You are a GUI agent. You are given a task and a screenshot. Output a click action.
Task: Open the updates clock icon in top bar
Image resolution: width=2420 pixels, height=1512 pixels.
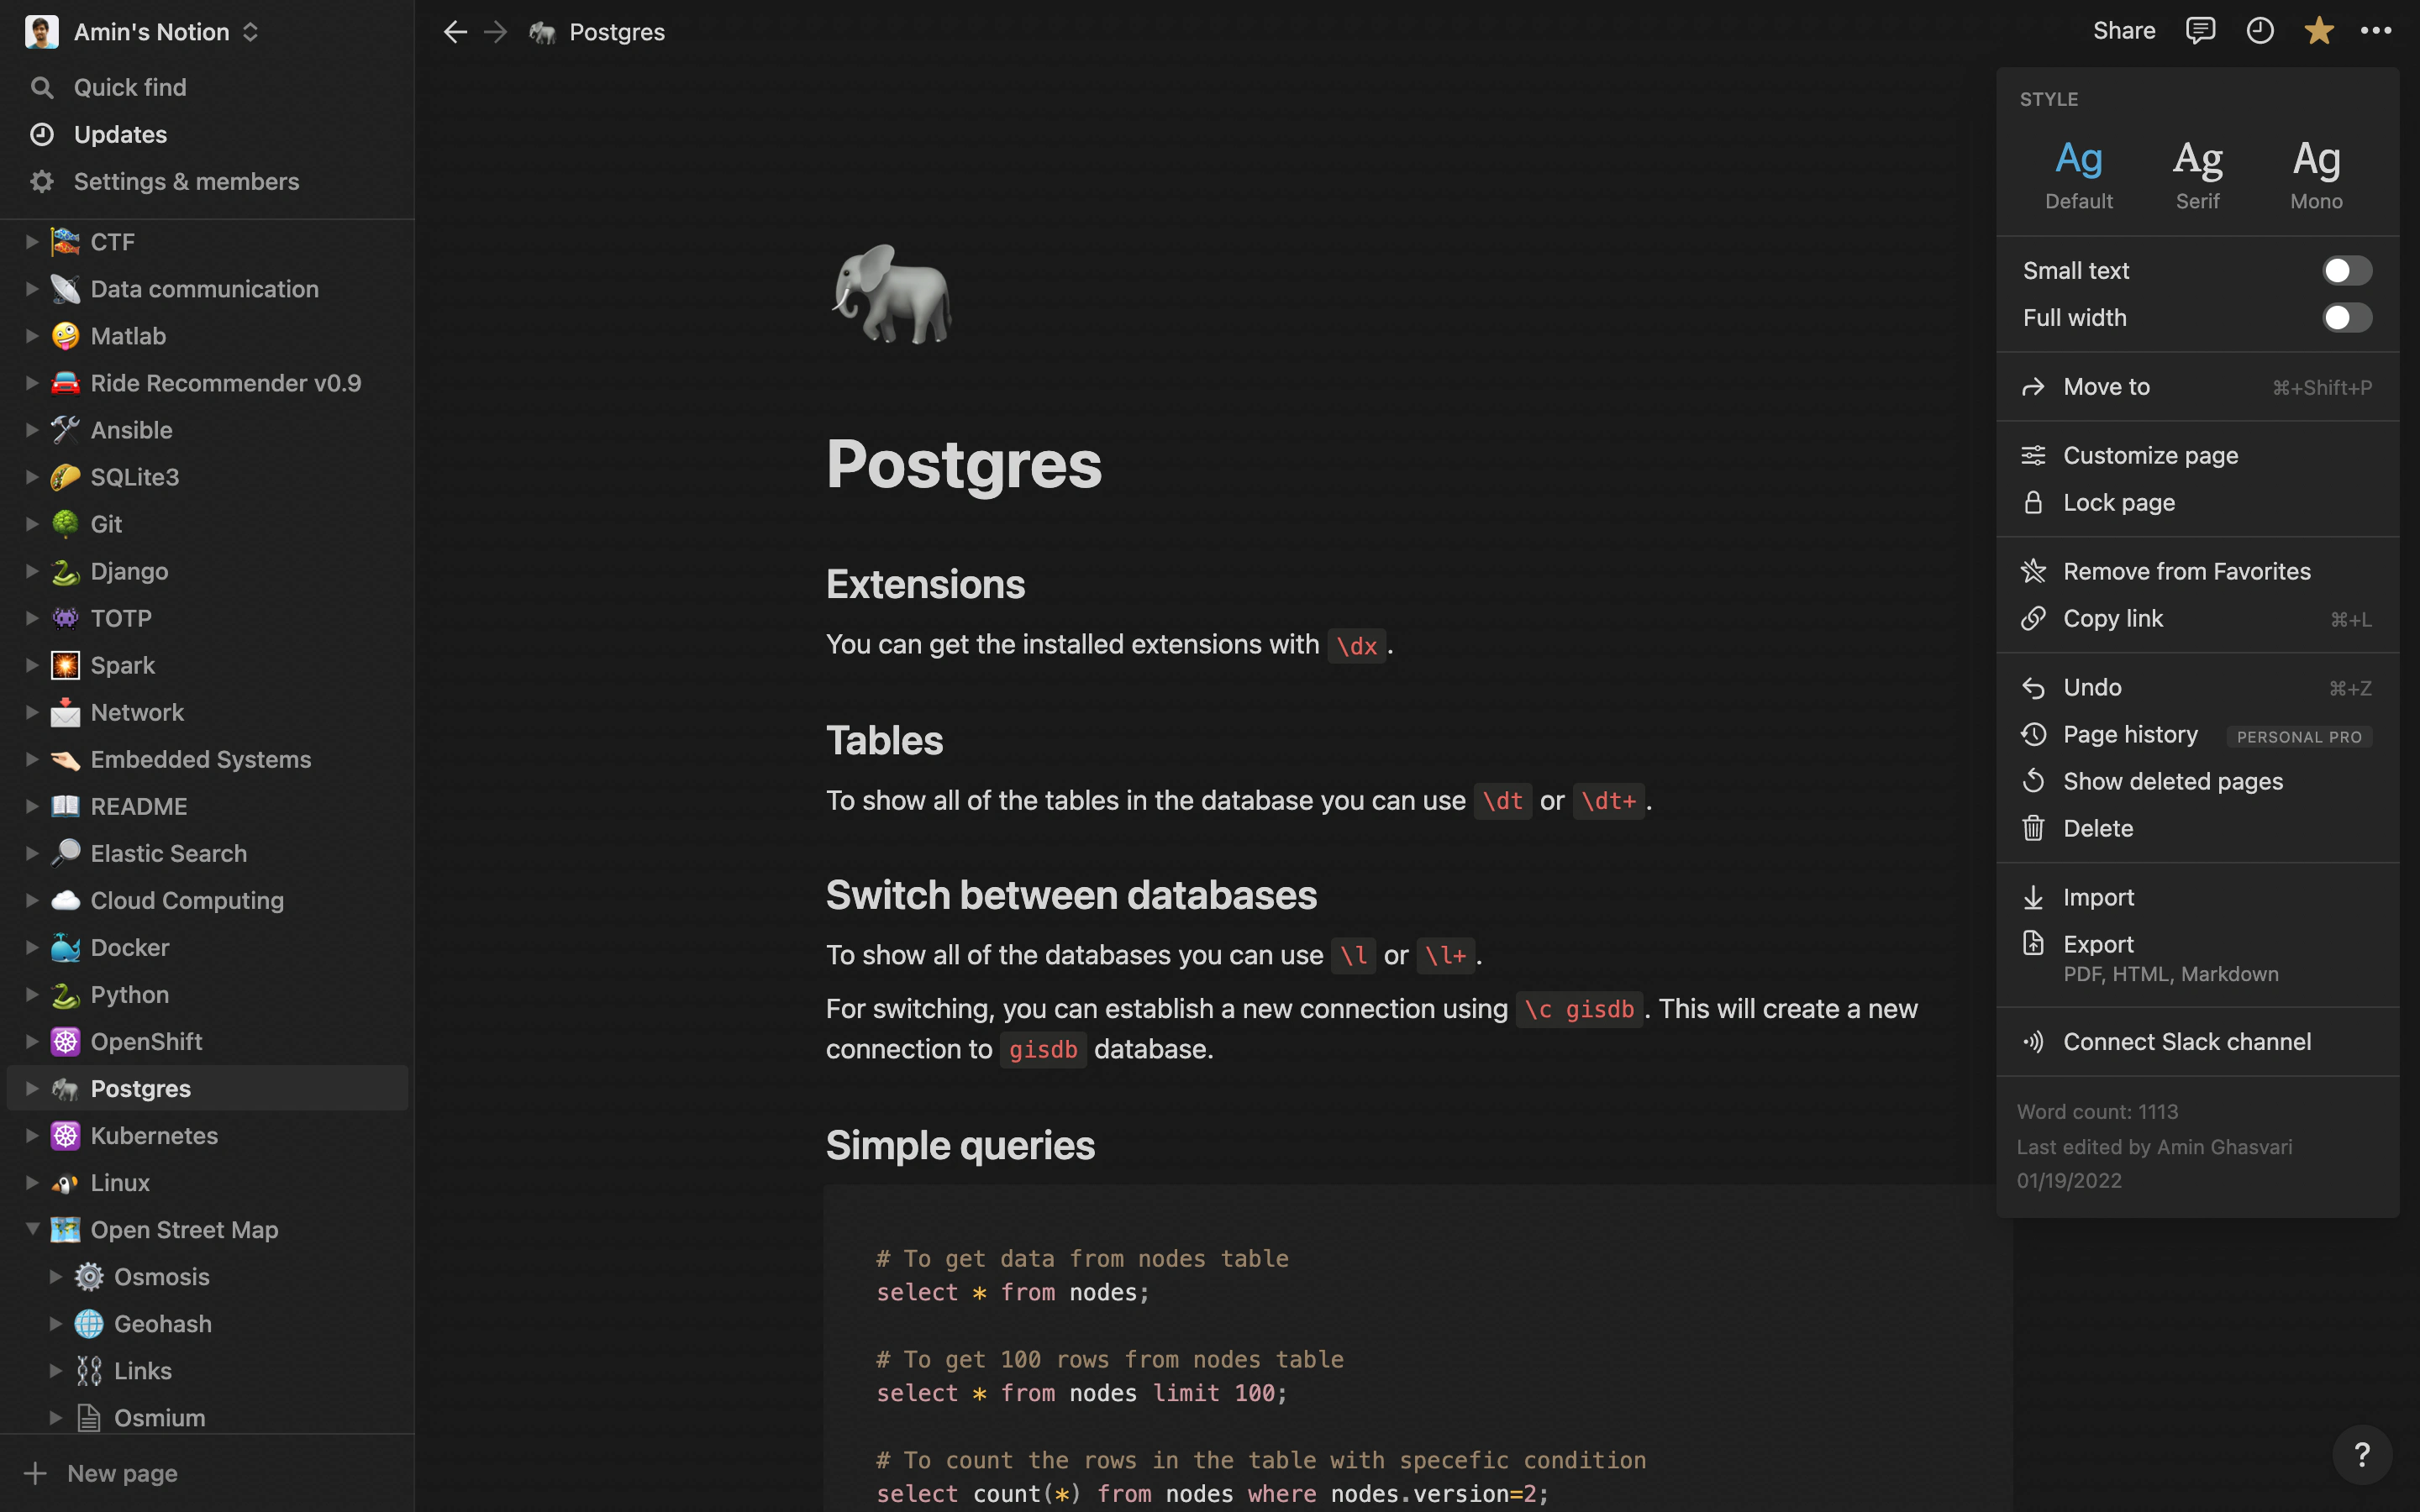pos(2259,31)
